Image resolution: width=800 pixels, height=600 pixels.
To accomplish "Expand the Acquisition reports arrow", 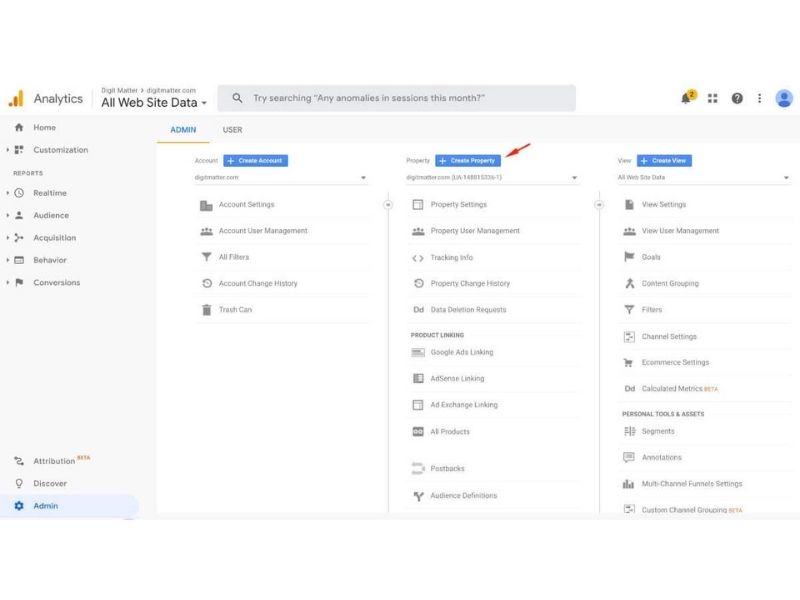I will [7, 238].
